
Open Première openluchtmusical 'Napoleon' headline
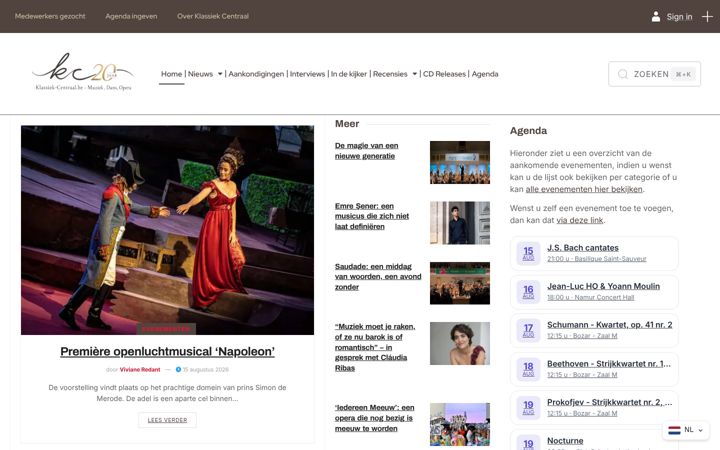[x=167, y=351]
